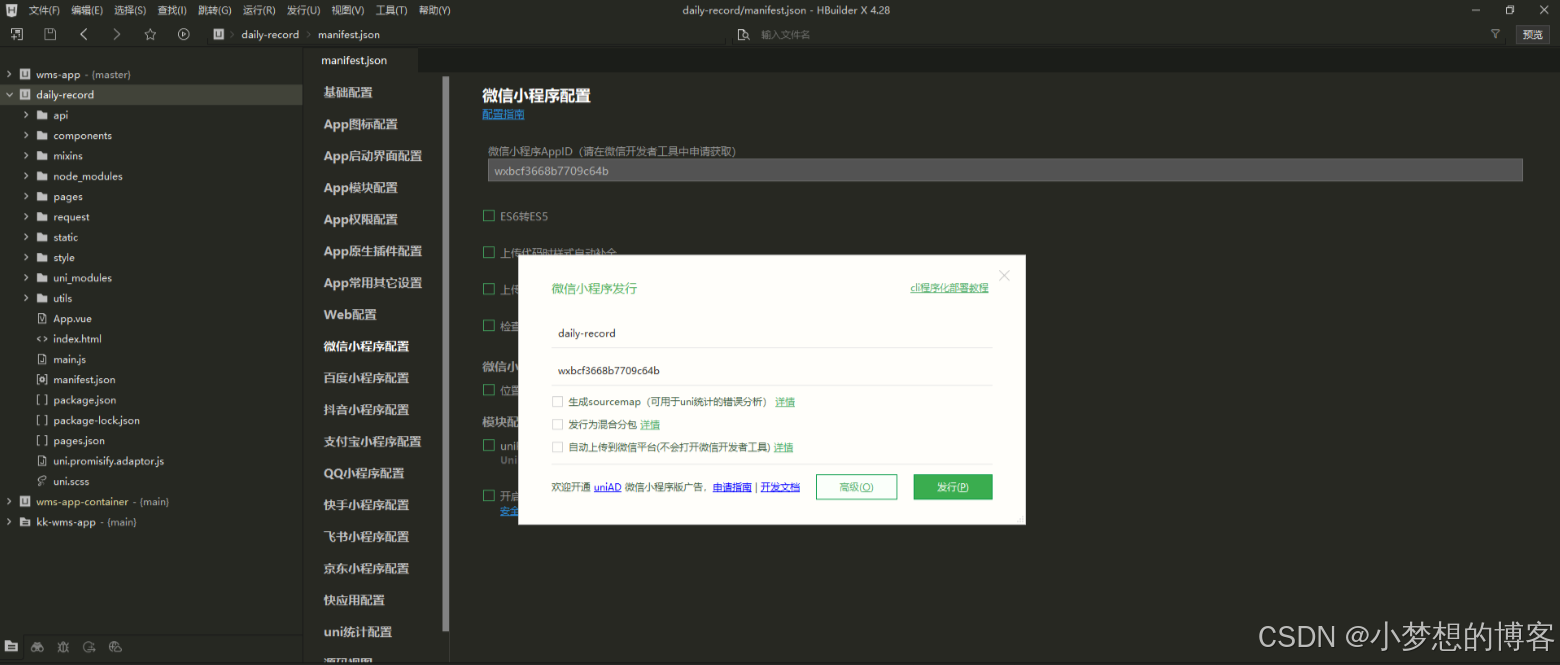Click the run play toolbar icon
The height and width of the screenshot is (665, 1560).
point(184,34)
